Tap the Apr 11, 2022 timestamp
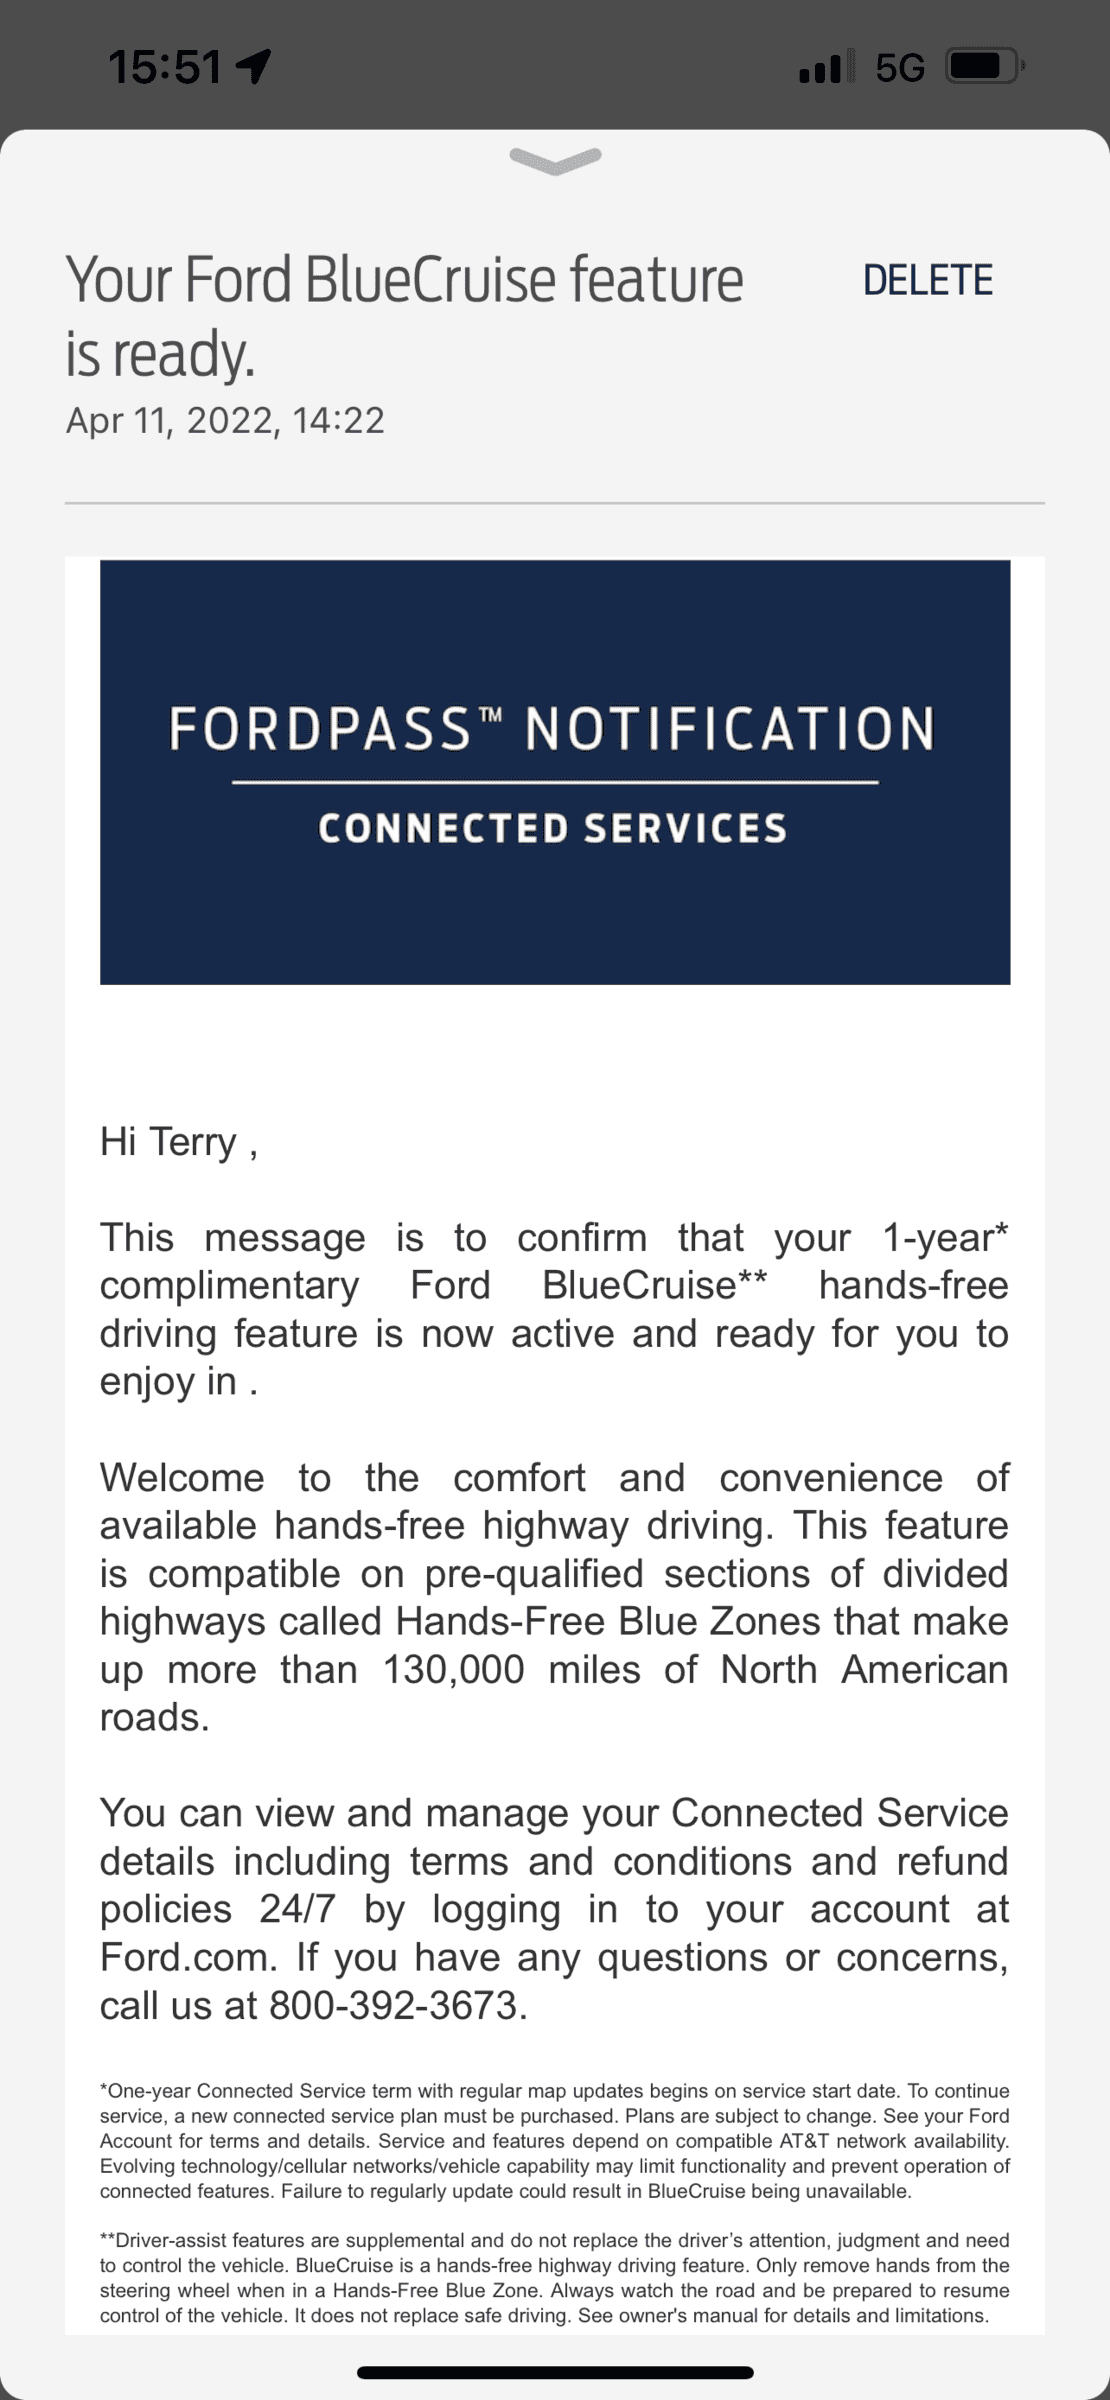Viewport: 1110px width, 2400px height. [x=225, y=420]
